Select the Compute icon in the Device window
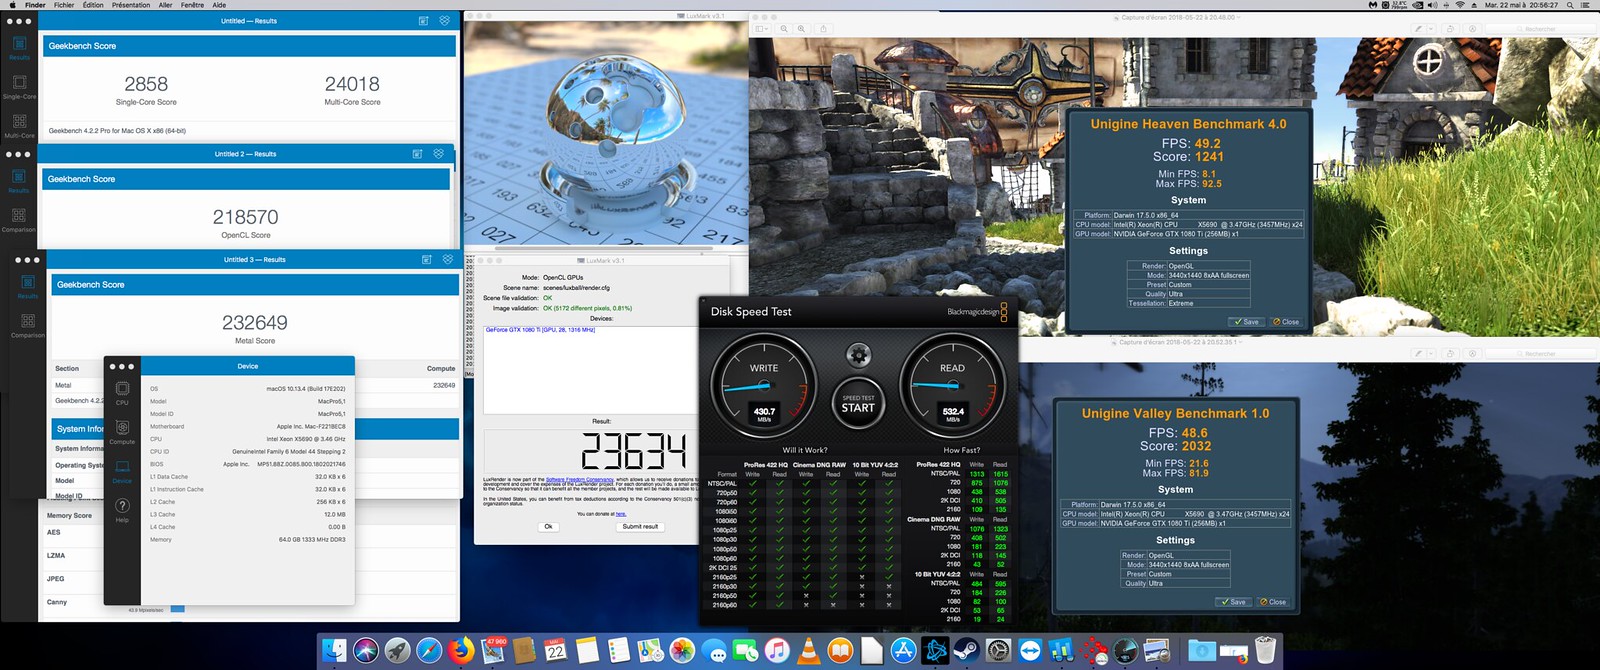Image resolution: width=1600 pixels, height=670 pixels. click(x=122, y=431)
